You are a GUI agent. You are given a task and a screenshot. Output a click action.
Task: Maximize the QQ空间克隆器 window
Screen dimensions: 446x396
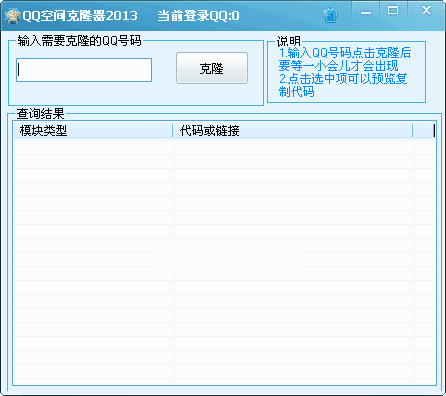point(393,11)
